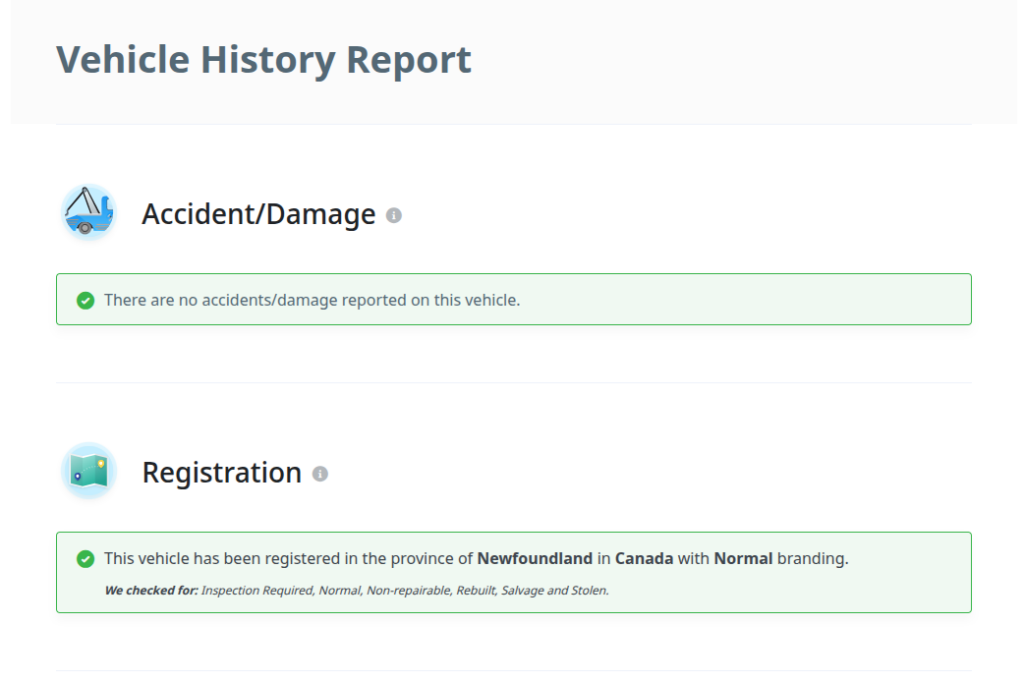Click the Vehicle History Report title
Viewport: 1024px width, 681px height.
coord(264,60)
